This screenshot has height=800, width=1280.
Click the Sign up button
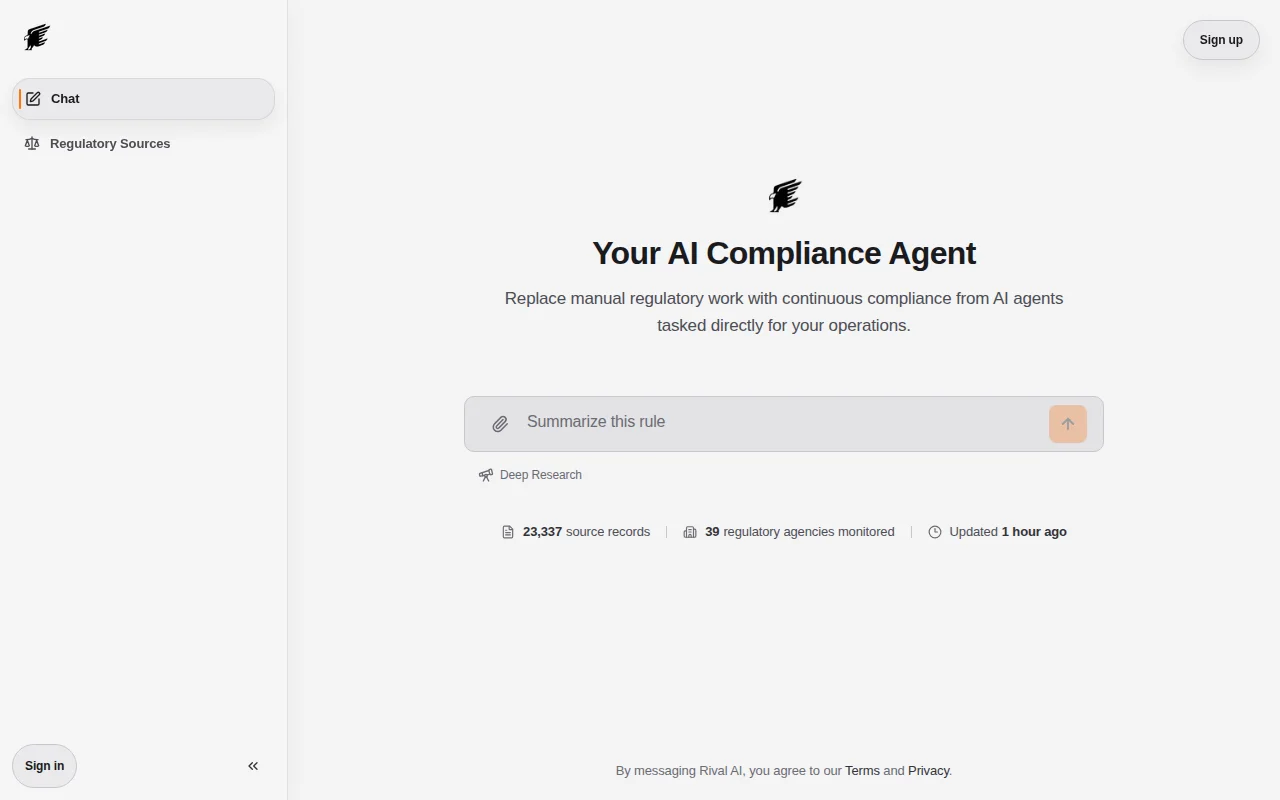pyautogui.click(x=1221, y=40)
